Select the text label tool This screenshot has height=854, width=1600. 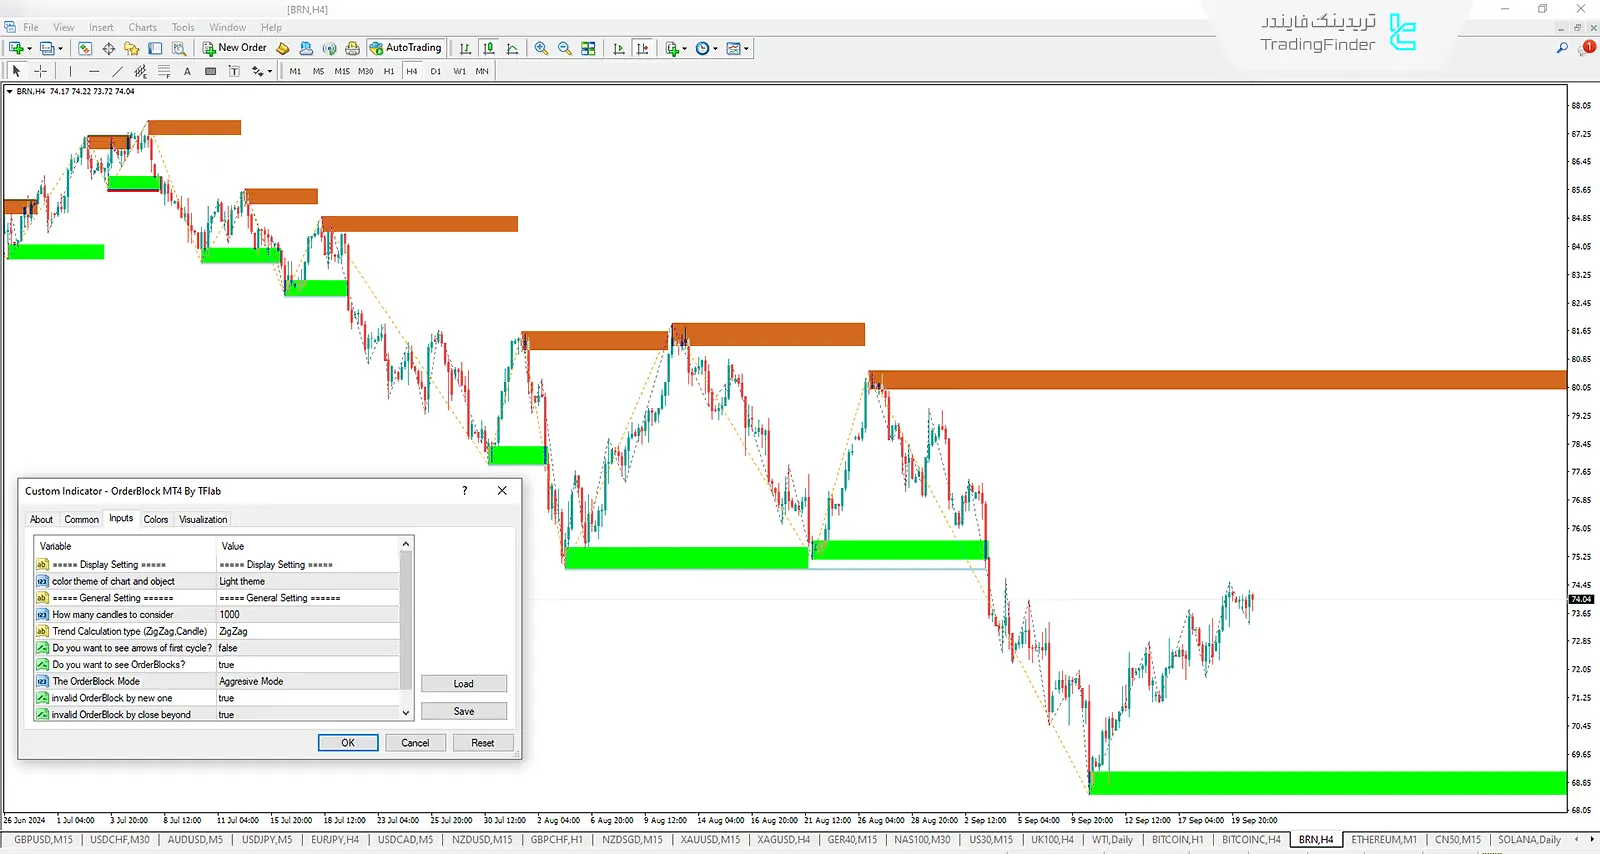187,71
